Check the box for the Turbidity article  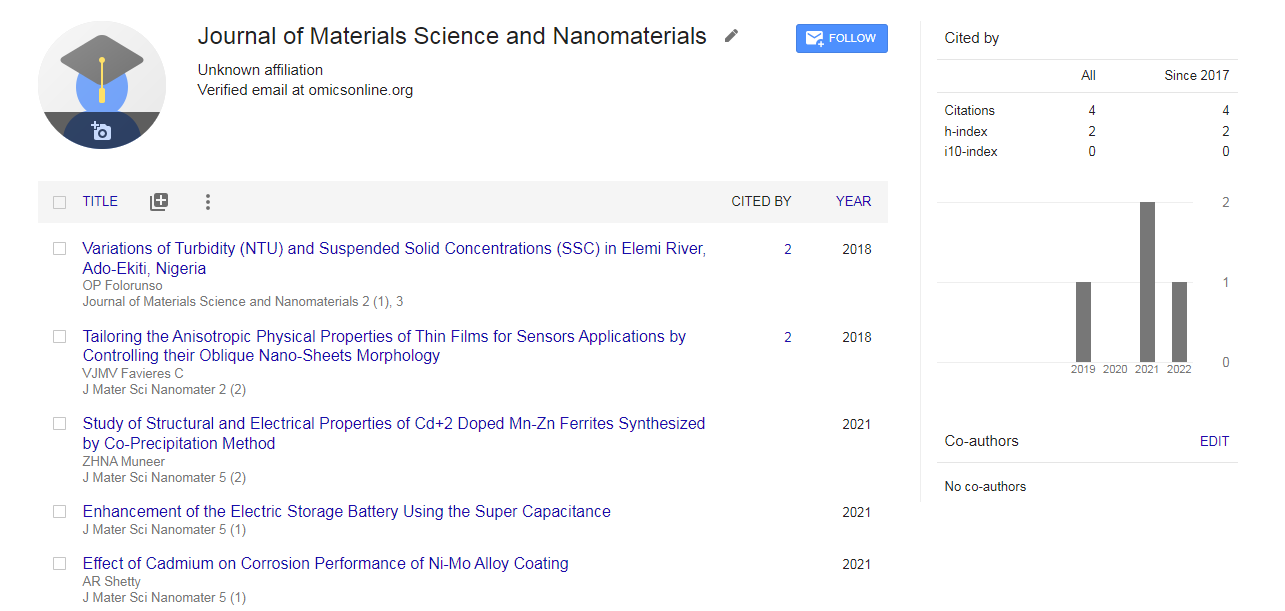coord(60,249)
